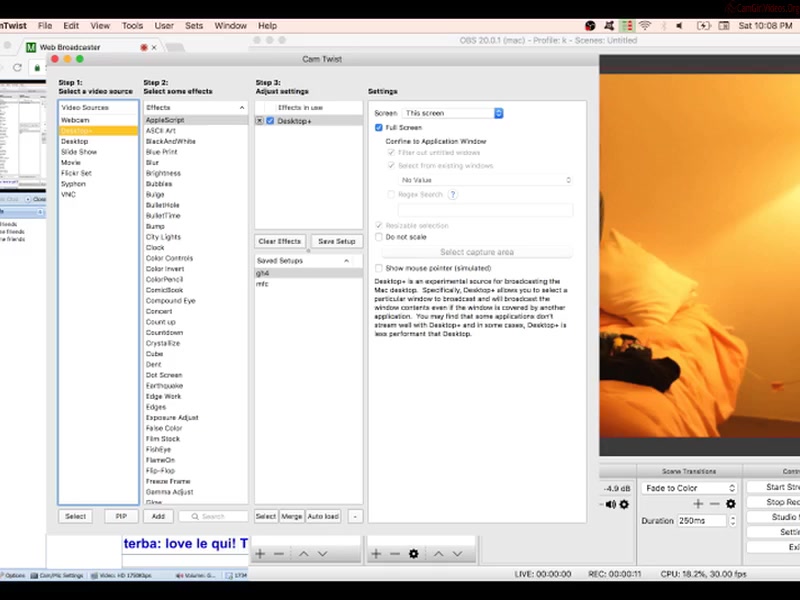
Task: Open the Sets menu
Action: point(193,25)
